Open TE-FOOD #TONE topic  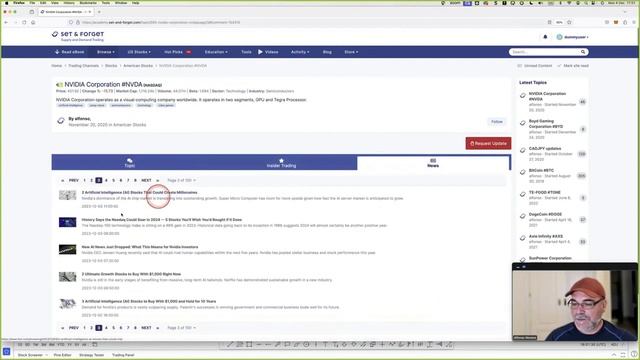click(544, 192)
